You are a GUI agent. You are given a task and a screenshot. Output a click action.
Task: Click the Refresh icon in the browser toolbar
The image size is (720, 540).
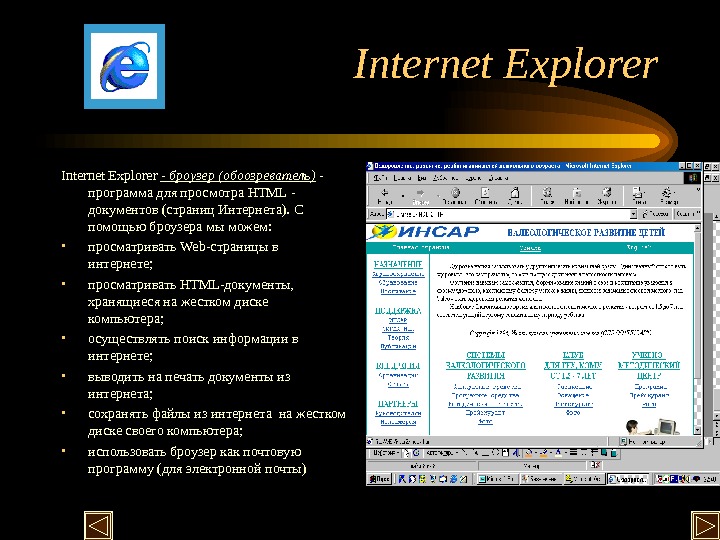coord(485,192)
